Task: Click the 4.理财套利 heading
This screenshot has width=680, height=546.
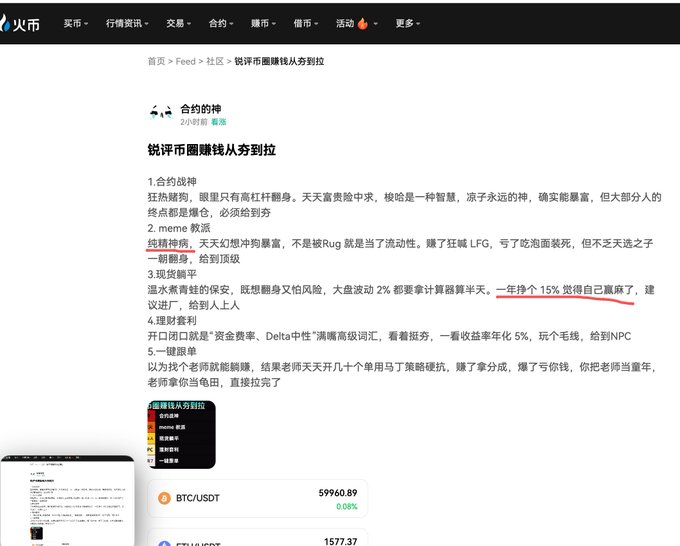Action: pyautogui.click(x=172, y=320)
